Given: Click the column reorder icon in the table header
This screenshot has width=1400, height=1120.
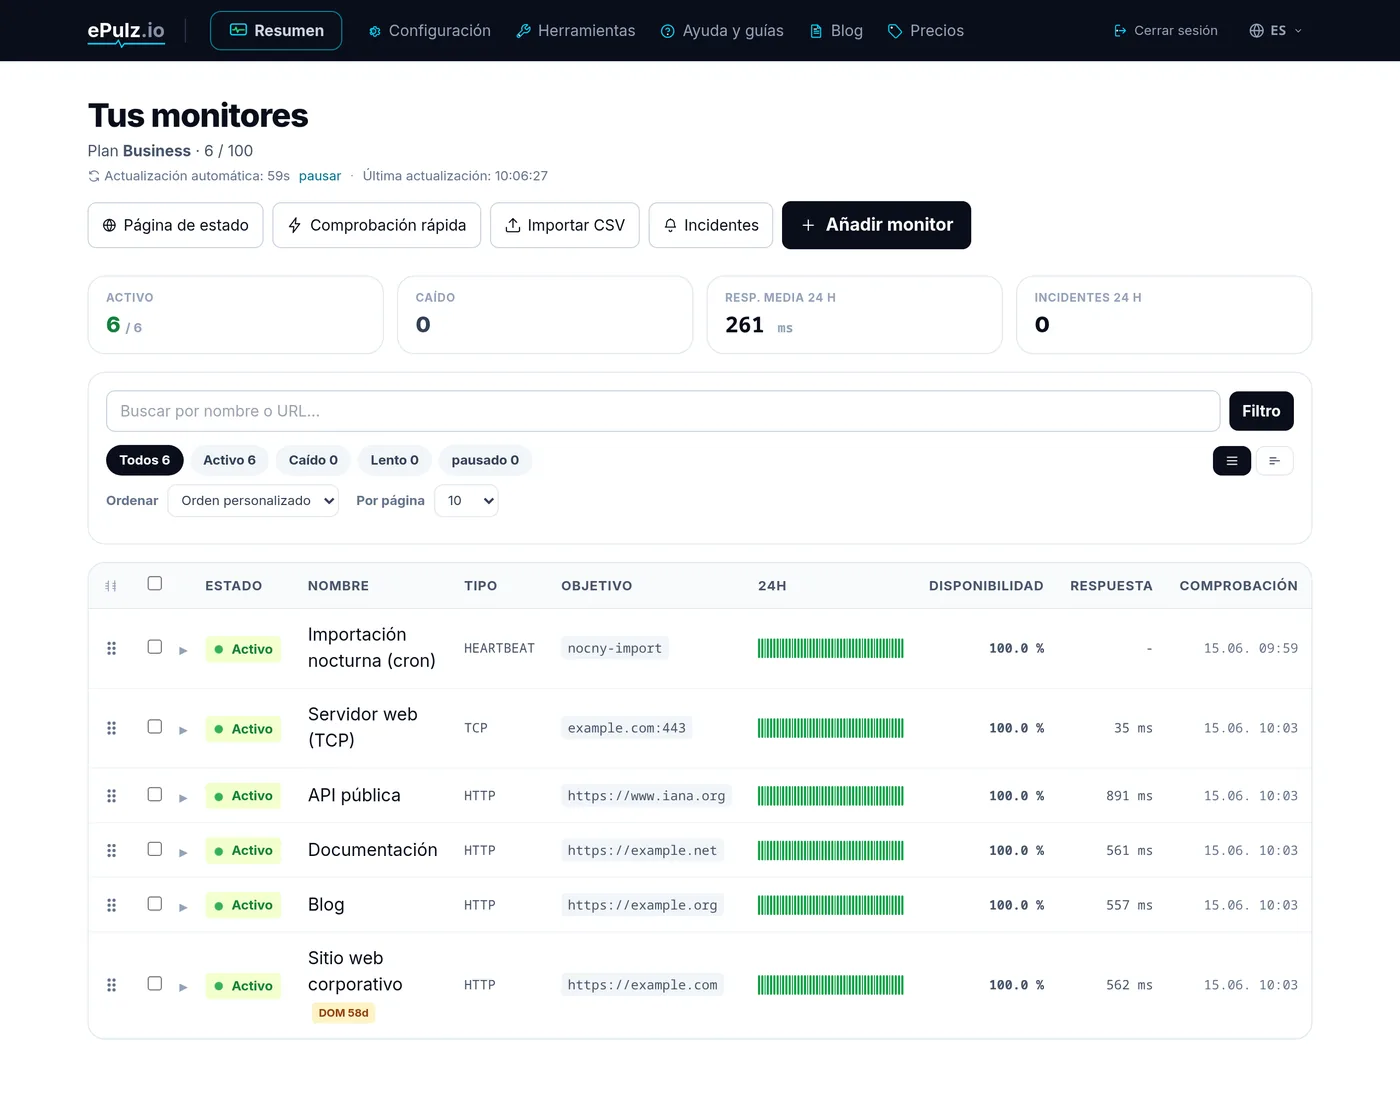Looking at the screenshot, I should click(x=111, y=586).
